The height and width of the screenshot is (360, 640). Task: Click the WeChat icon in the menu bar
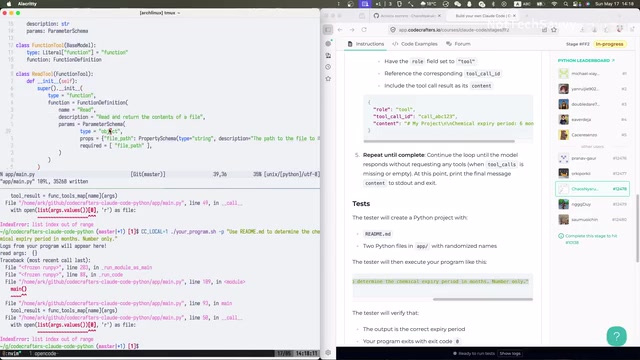point(458,4)
